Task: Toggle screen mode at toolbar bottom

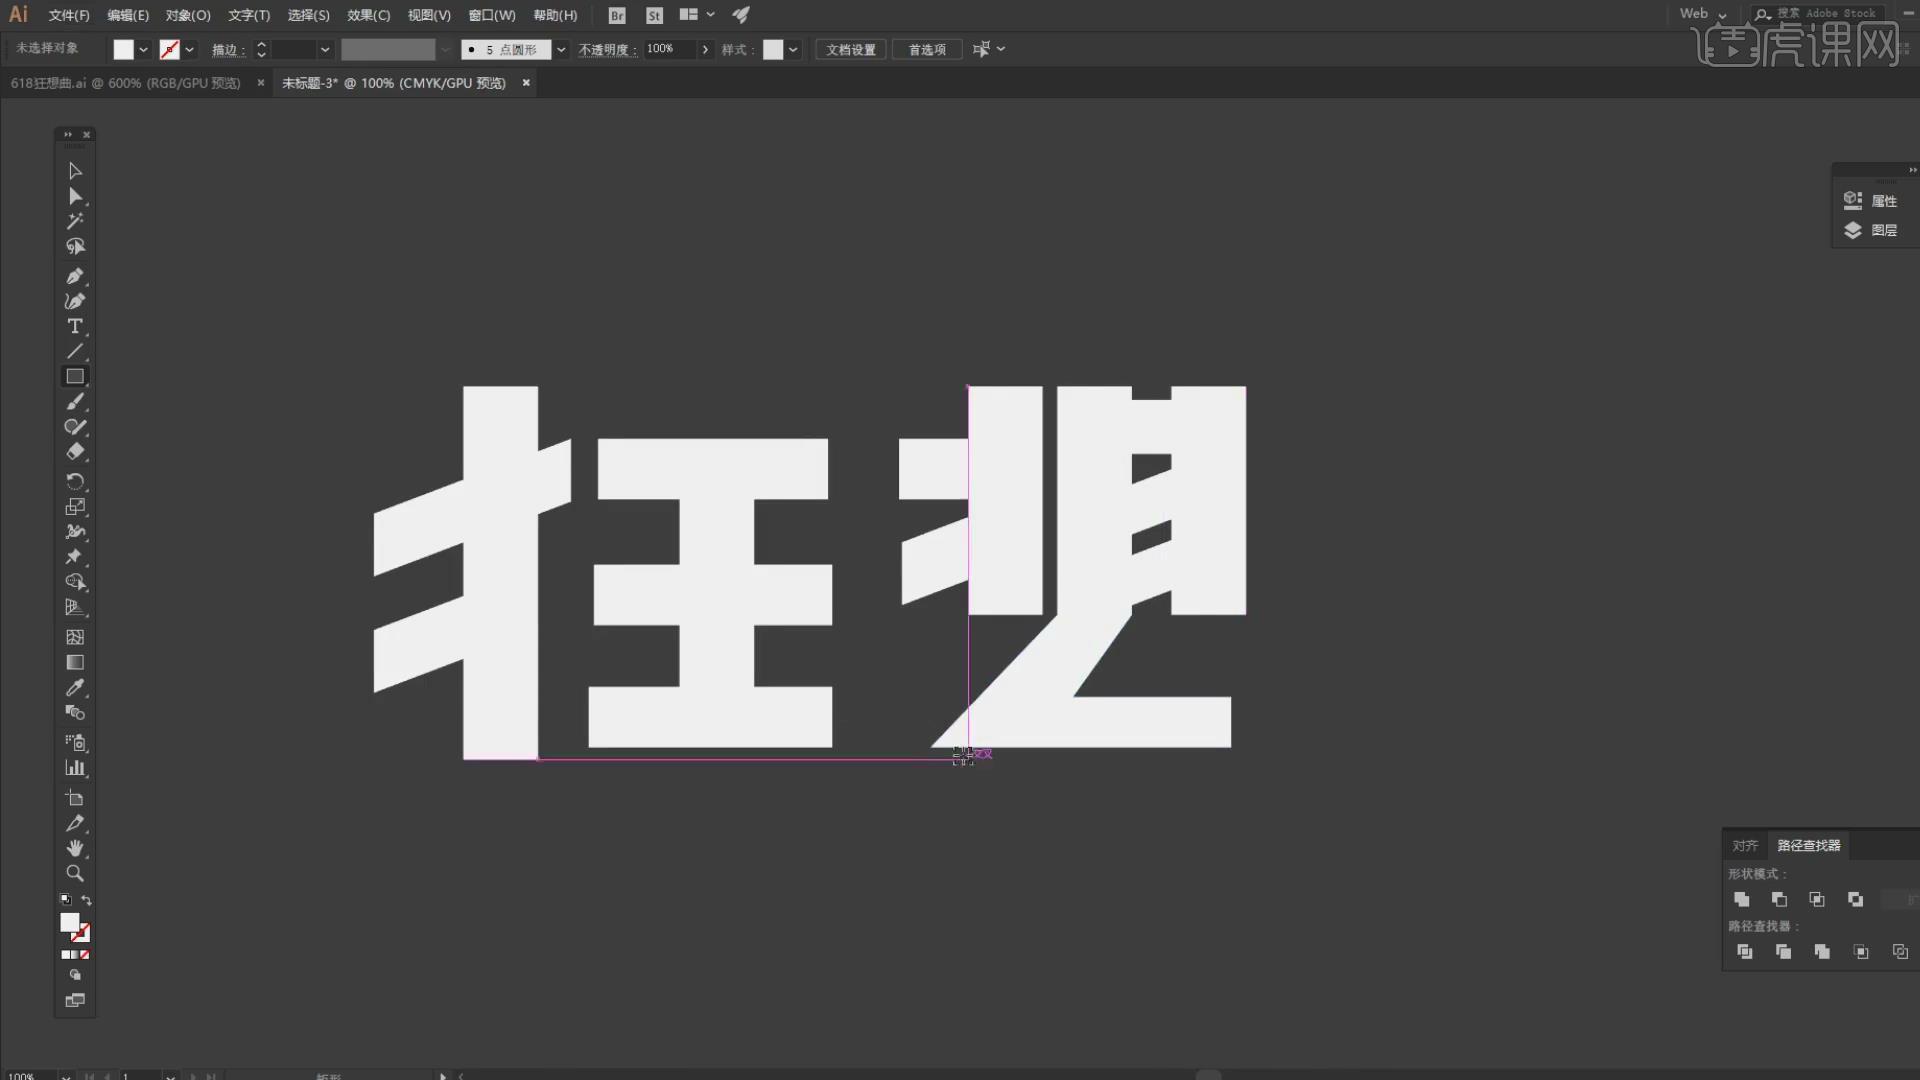Action: 75,1000
